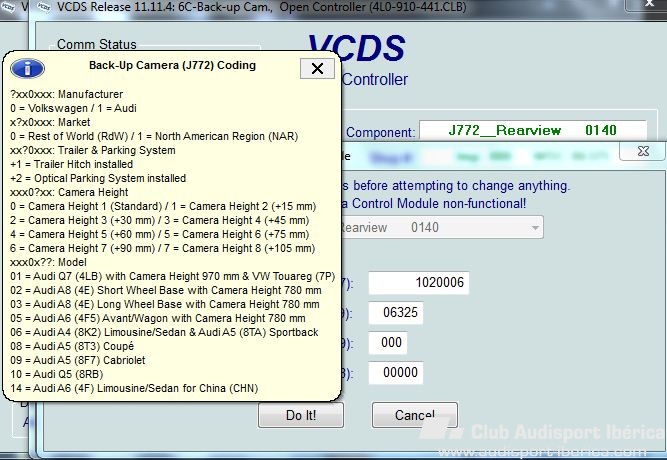667x460 pixels.
Task: Click '14 = Audi A6 (4F) China' line
Action: [134, 388]
